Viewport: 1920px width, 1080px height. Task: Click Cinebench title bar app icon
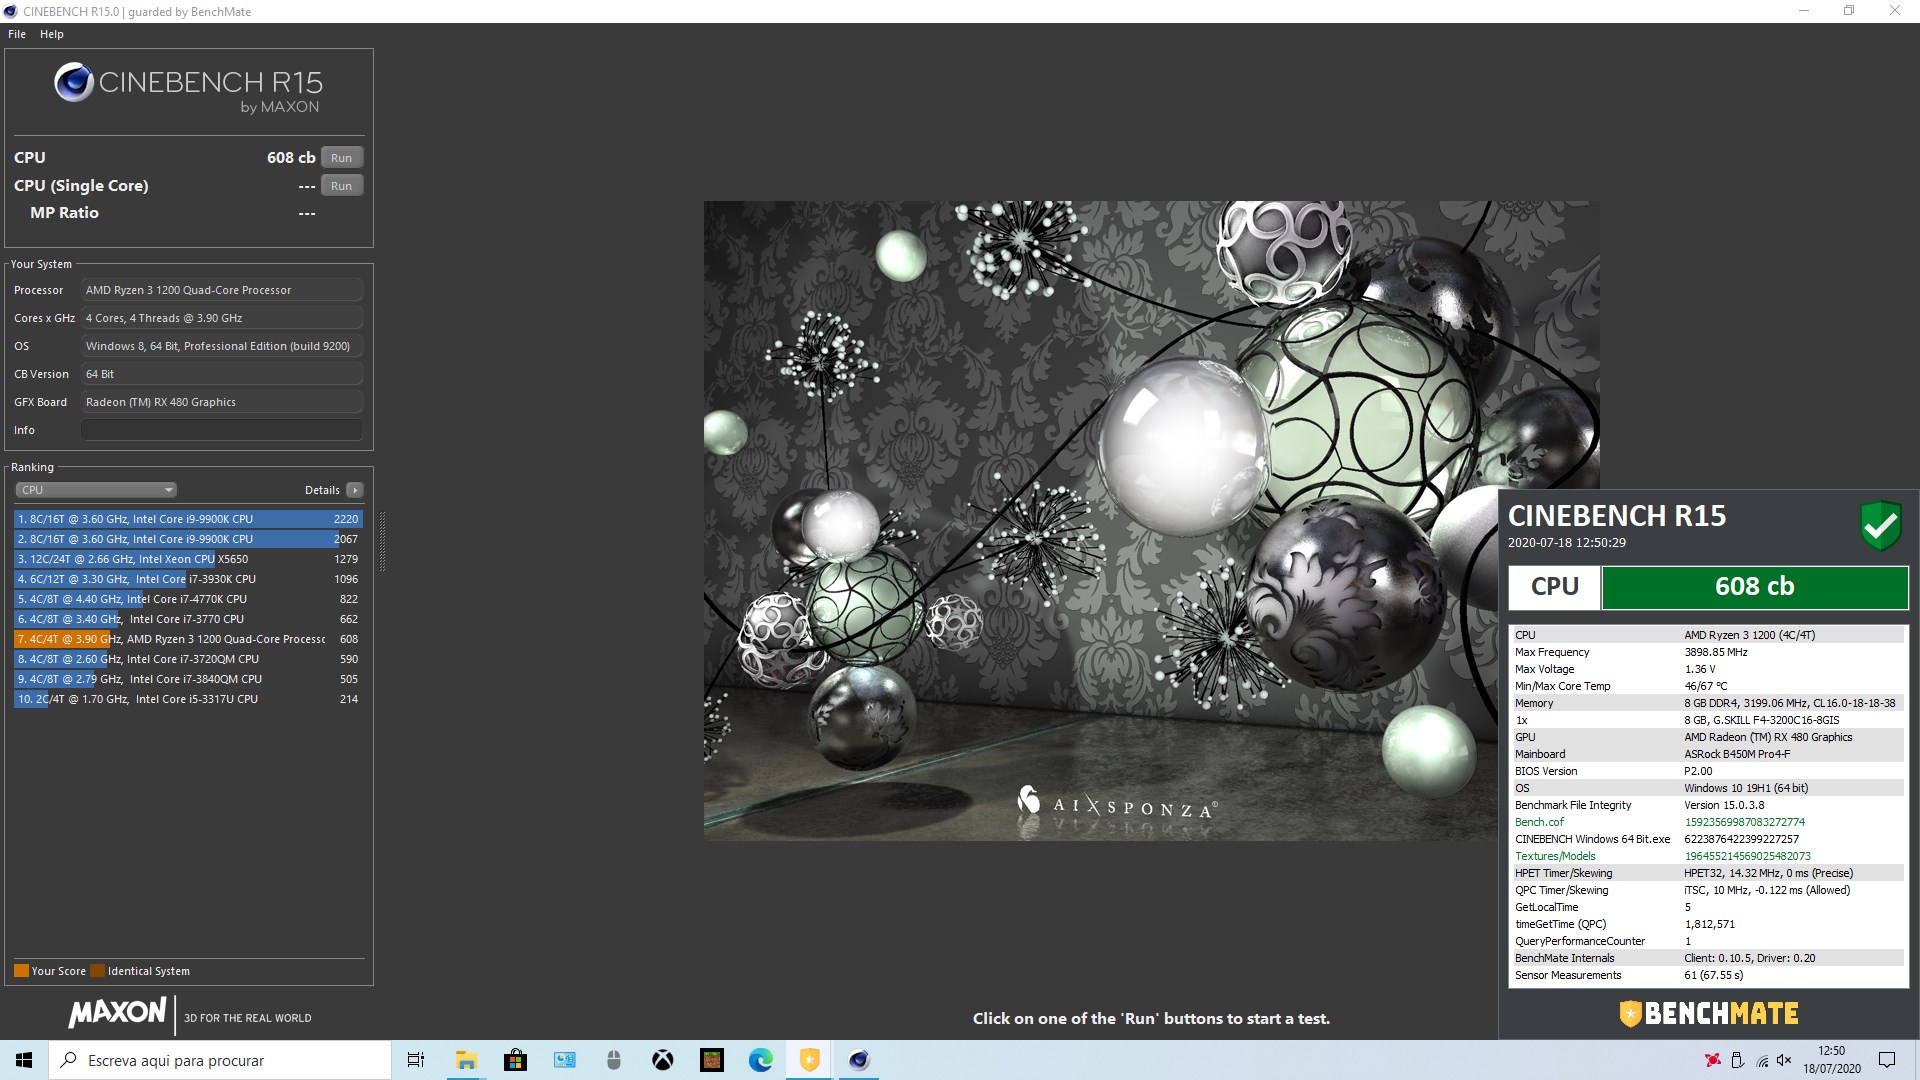click(x=10, y=11)
